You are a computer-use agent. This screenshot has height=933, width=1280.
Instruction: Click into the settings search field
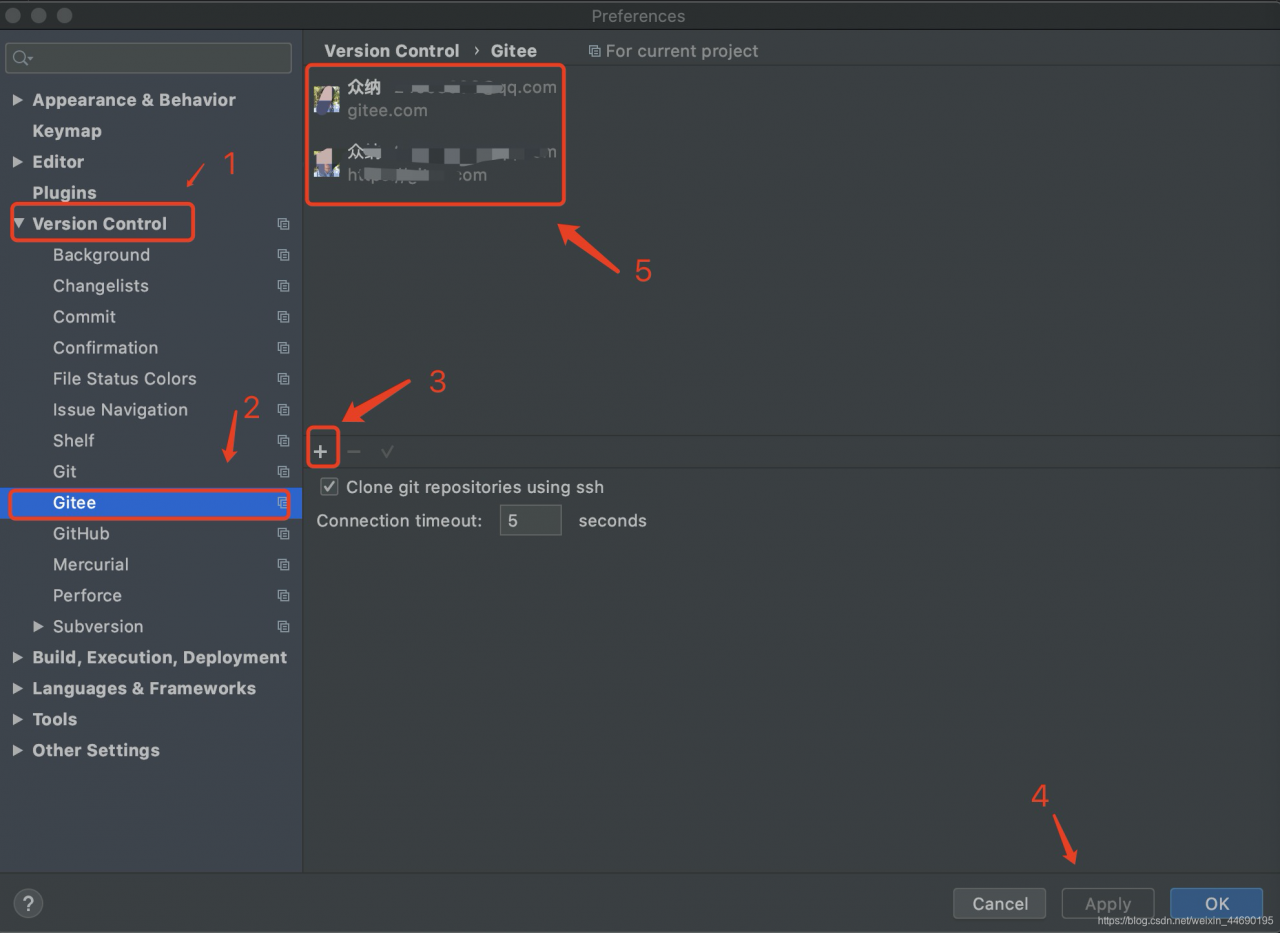point(149,58)
